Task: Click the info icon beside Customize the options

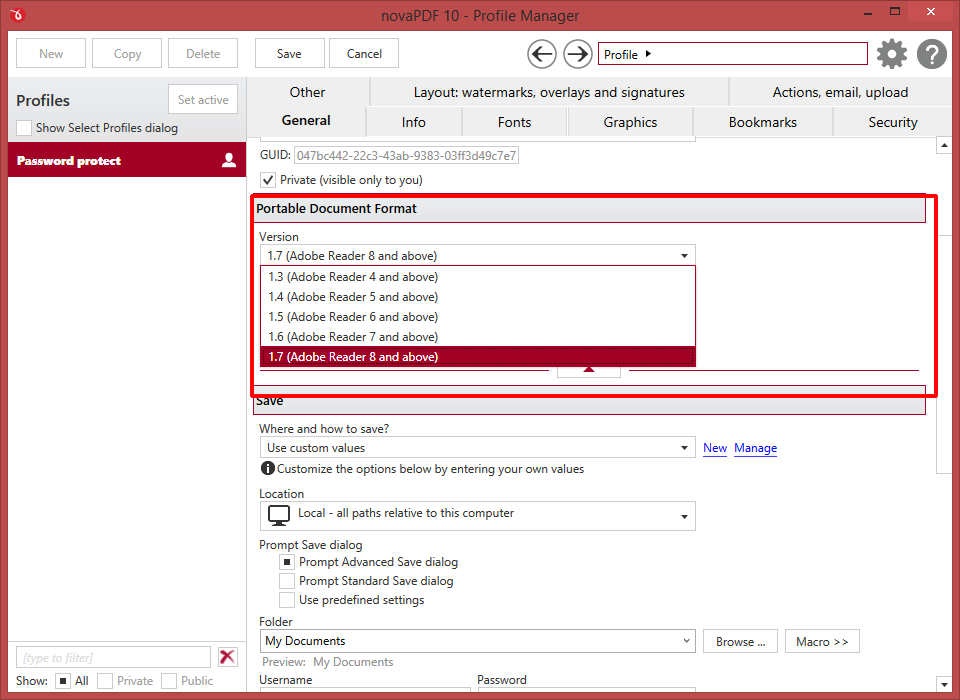Action: (268, 469)
